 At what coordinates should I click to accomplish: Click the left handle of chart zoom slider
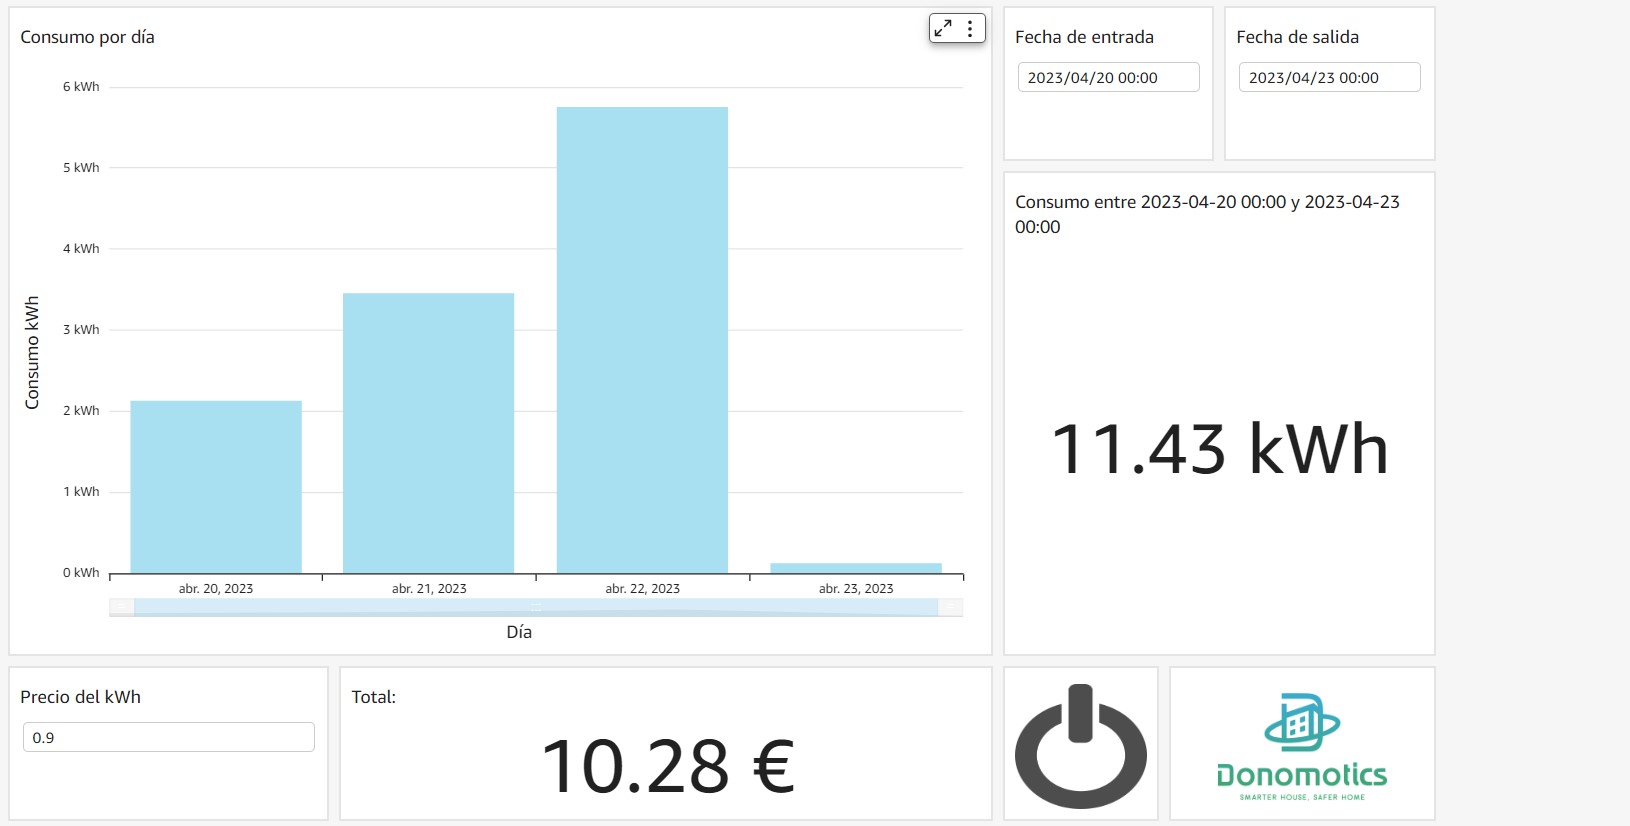121,607
